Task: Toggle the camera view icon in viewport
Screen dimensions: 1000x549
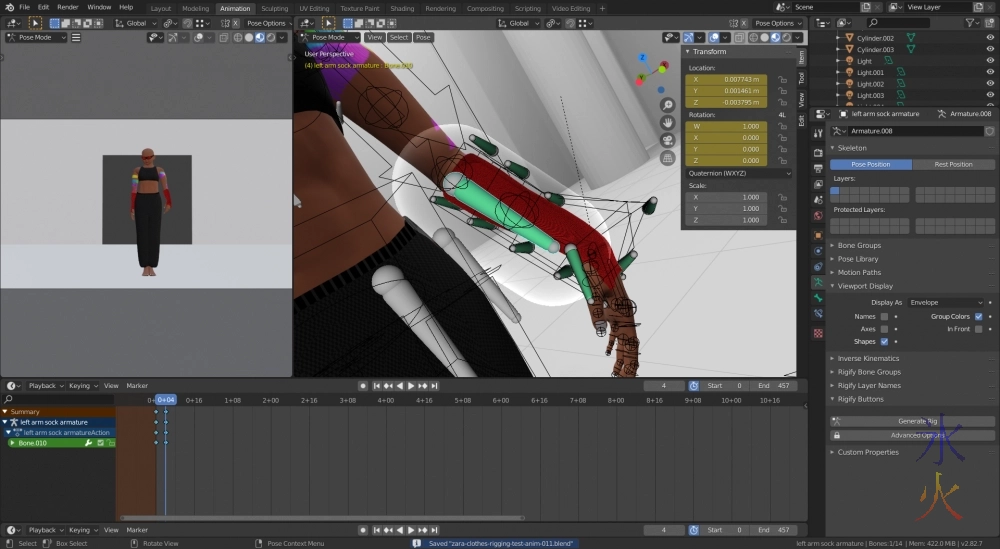Action: click(667, 140)
